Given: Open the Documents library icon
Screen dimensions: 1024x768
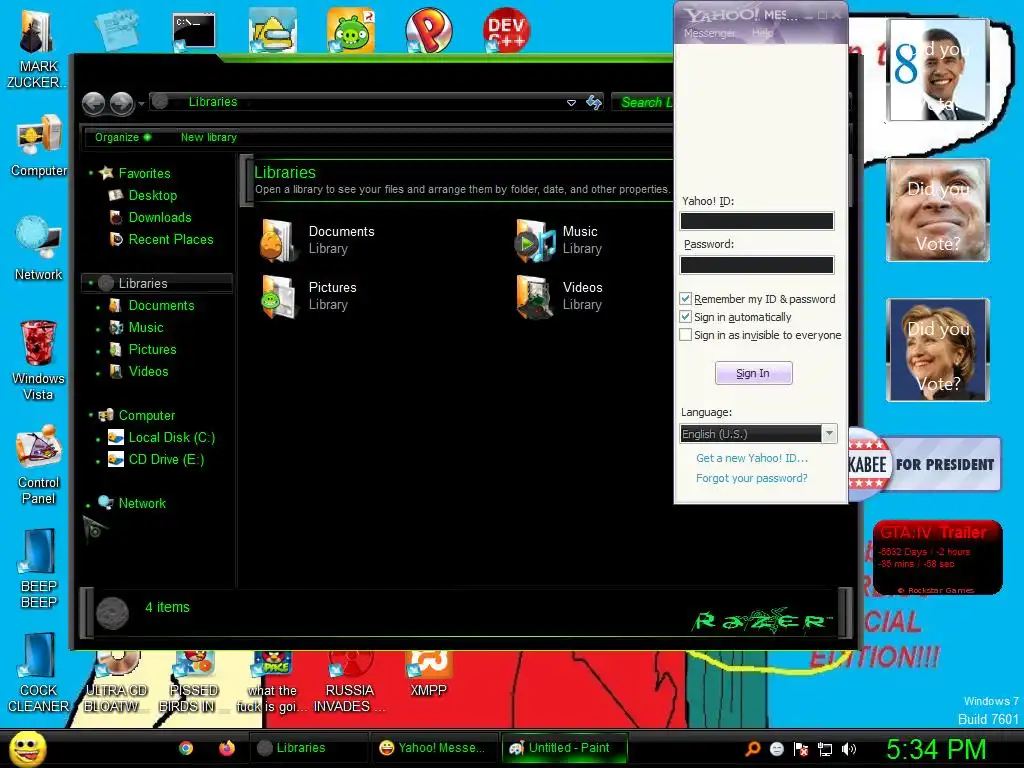Looking at the screenshot, I should click(x=279, y=240).
